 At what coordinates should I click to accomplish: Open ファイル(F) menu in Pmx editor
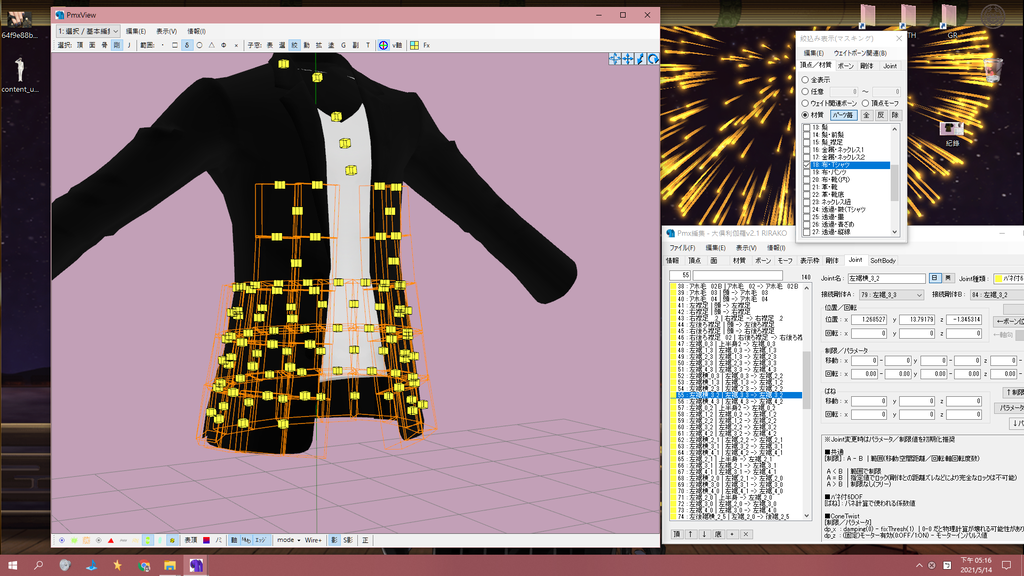tap(682, 248)
